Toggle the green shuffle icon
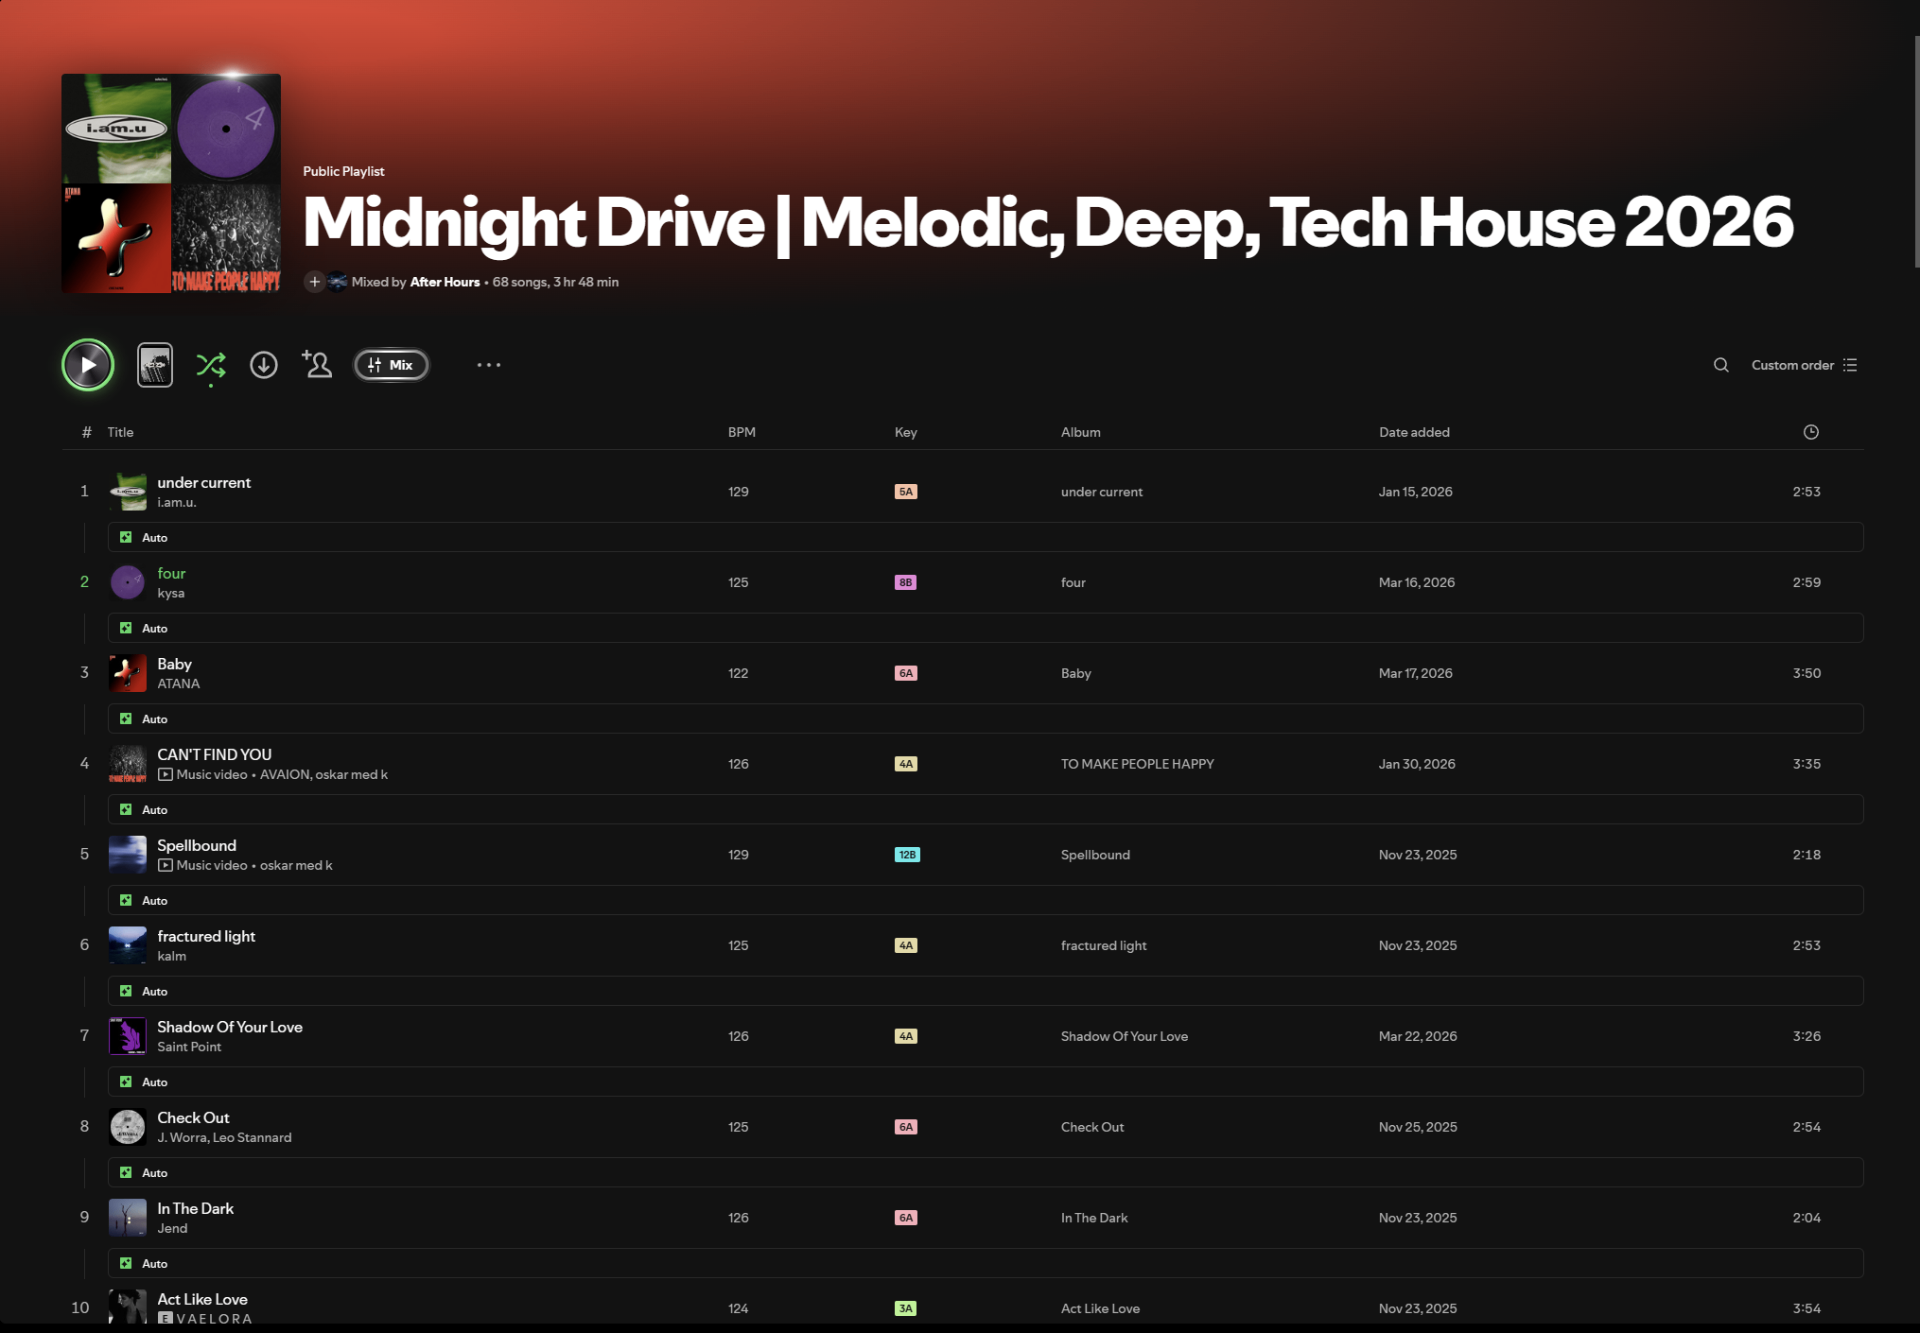 [x=211, y=365]
